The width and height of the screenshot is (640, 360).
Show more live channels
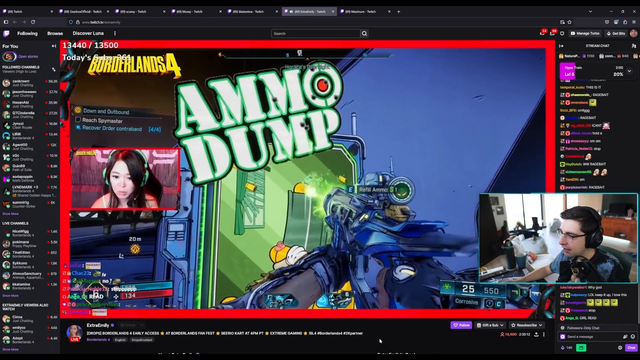[x=10, y=296]
